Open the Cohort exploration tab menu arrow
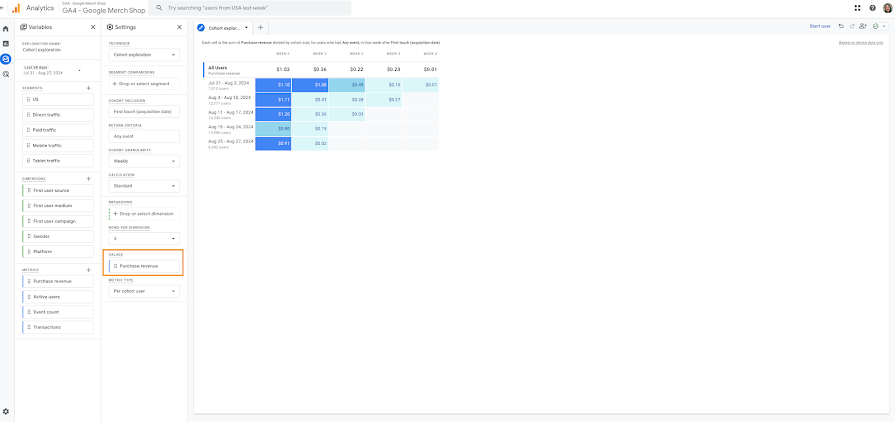The height and width of the screenshot is (422, 895). coord(246,27)
